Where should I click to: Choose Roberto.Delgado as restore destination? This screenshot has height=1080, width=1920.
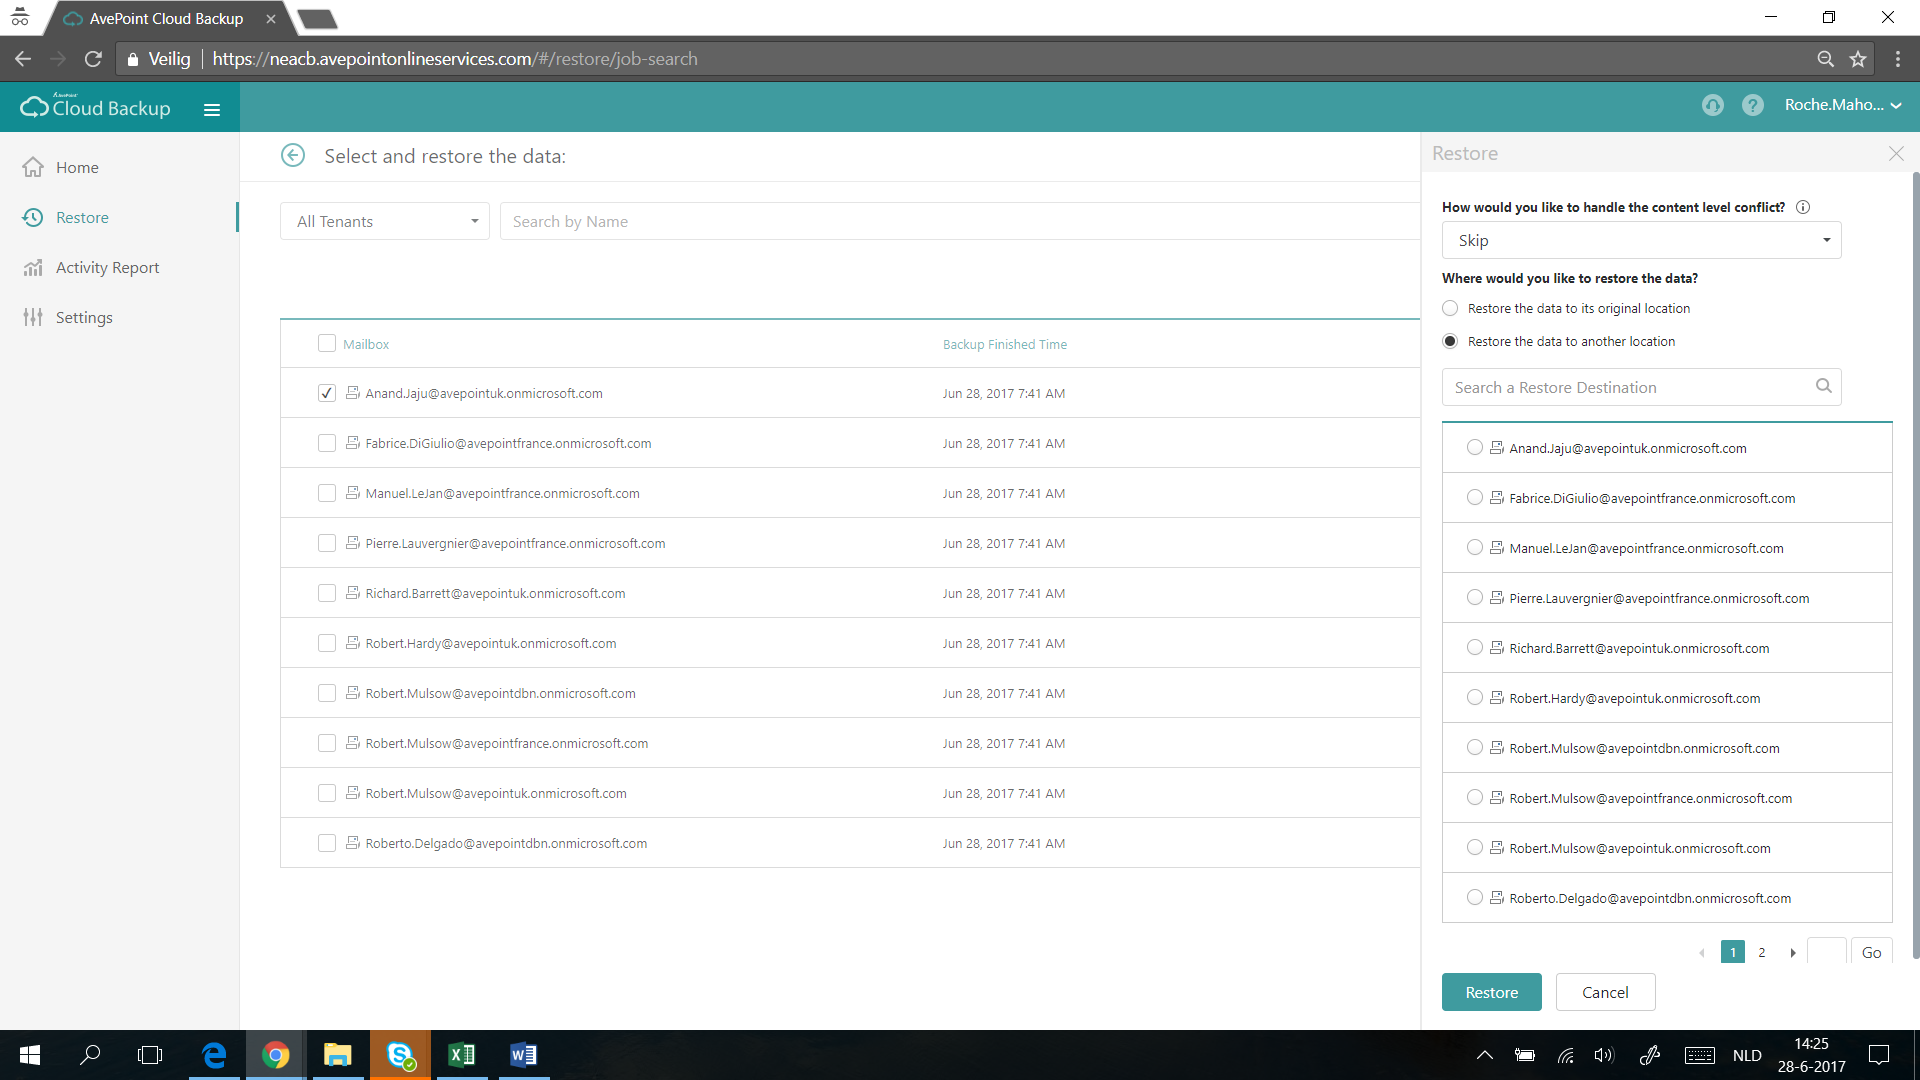click(x=1474, y=897)
